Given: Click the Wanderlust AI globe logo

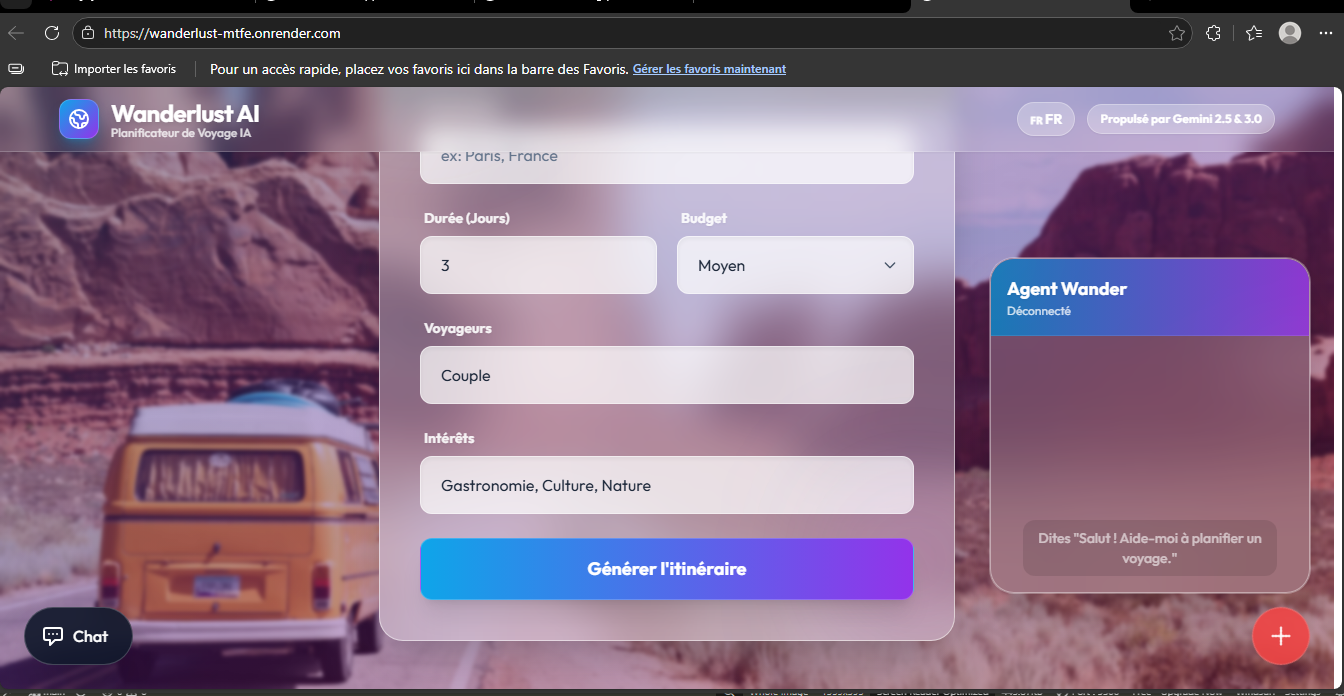Looking at the screenshot, I should (x=78, y=119).
